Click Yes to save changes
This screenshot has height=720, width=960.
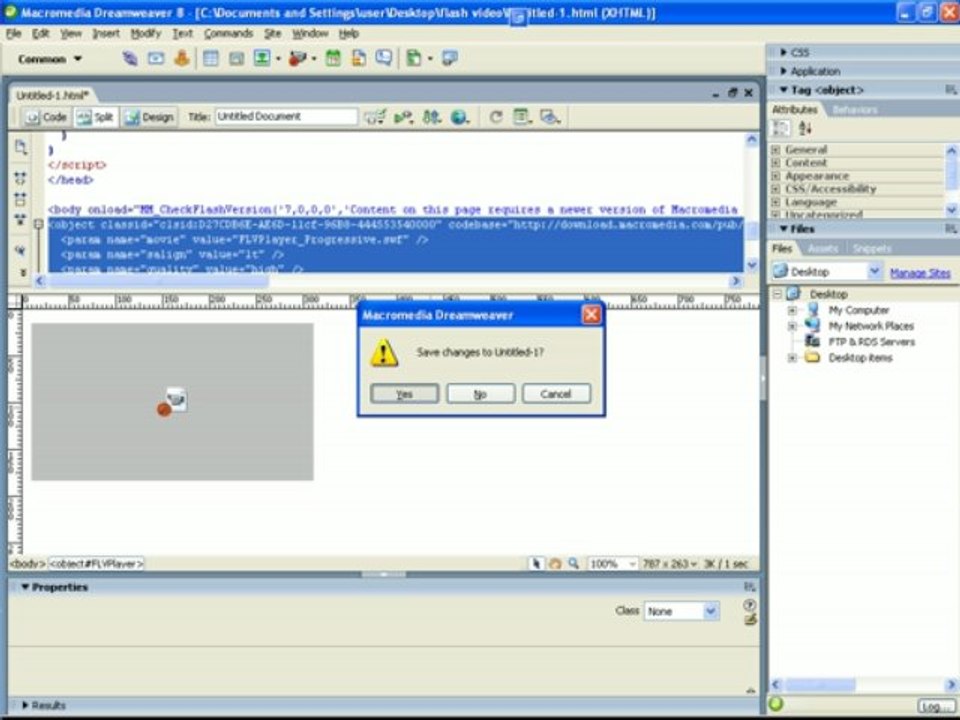[404, 394]
